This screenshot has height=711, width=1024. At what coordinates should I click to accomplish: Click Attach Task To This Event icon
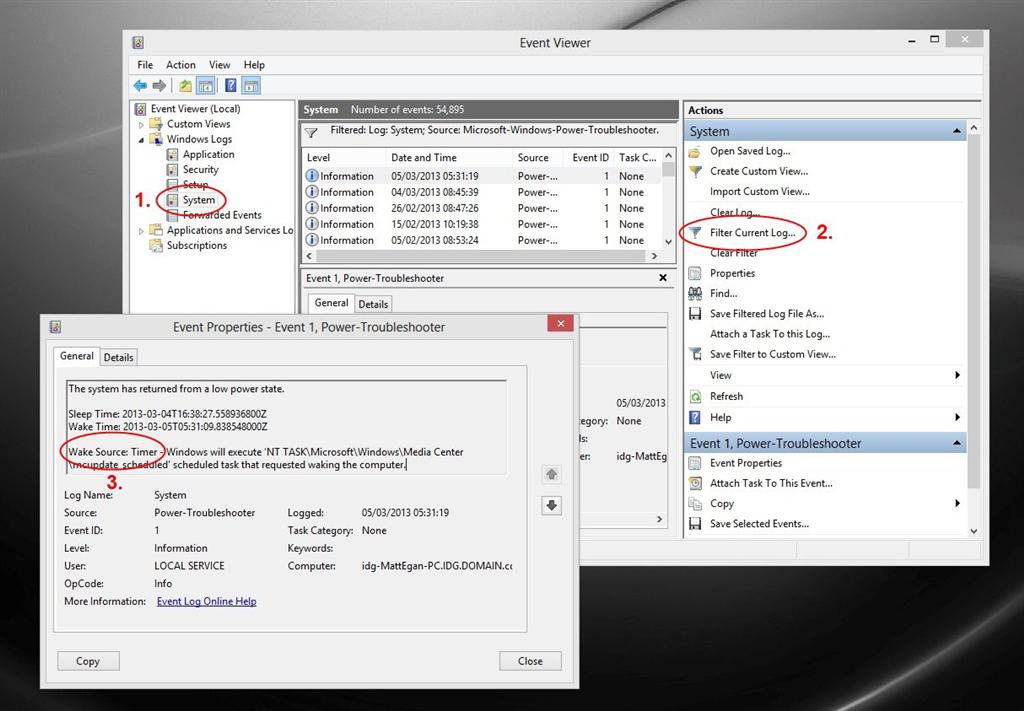pos(695,483)
